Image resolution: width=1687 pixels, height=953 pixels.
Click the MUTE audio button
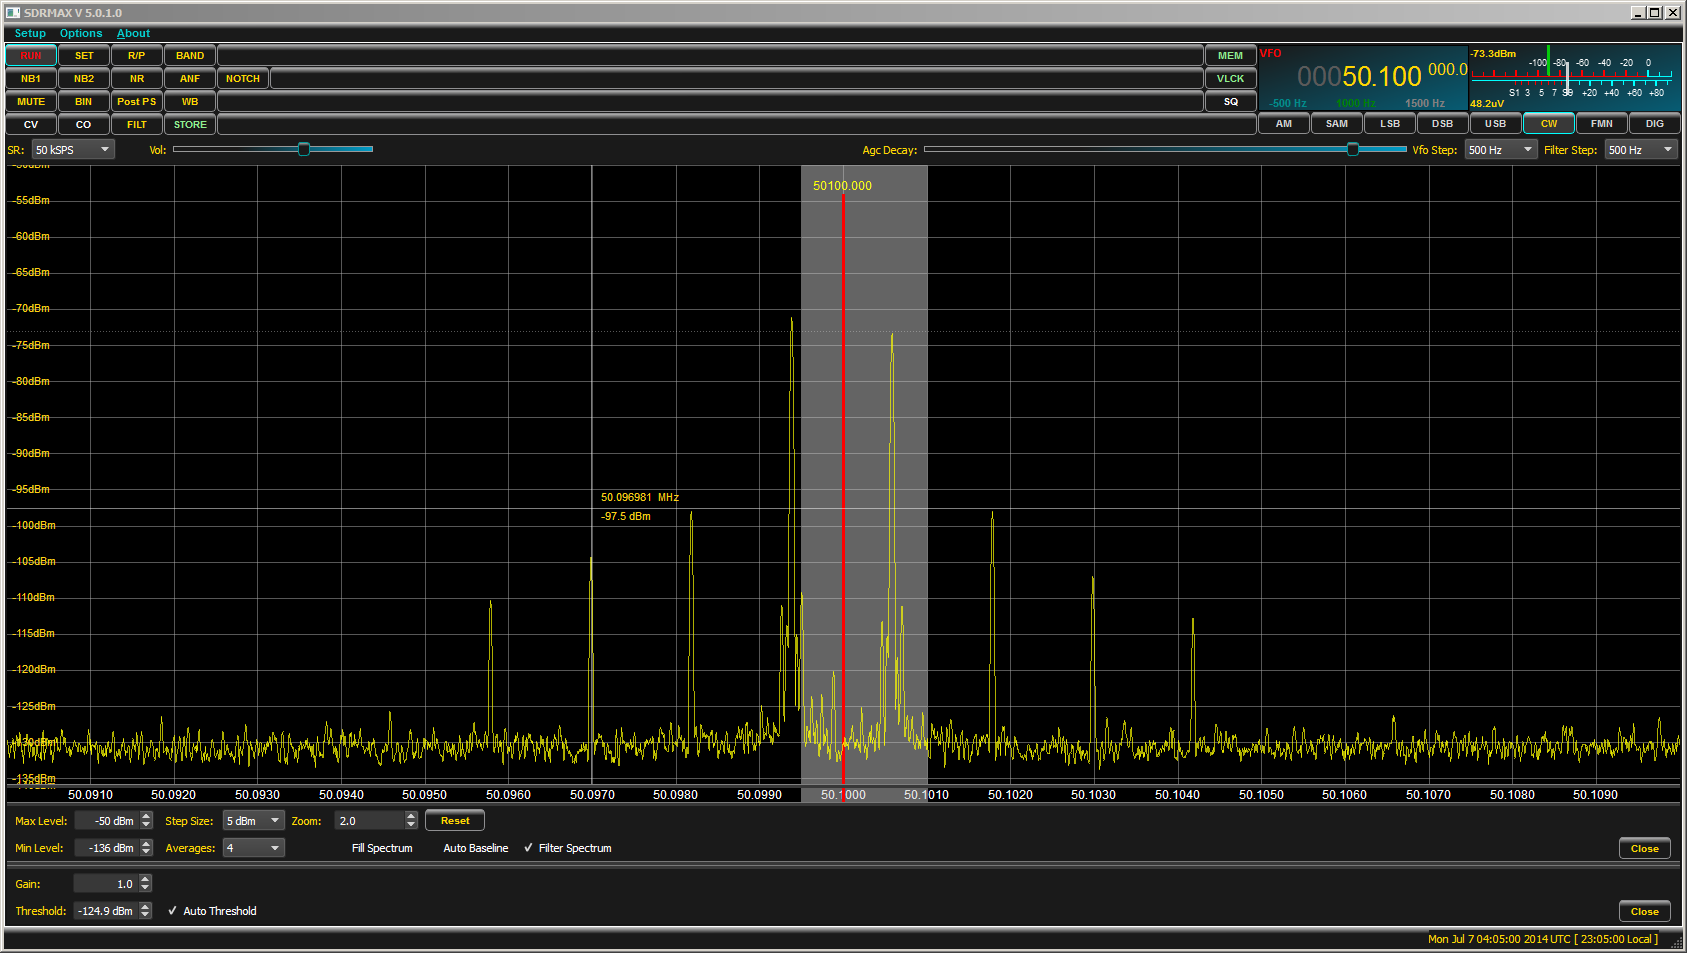tap(31, 102)
